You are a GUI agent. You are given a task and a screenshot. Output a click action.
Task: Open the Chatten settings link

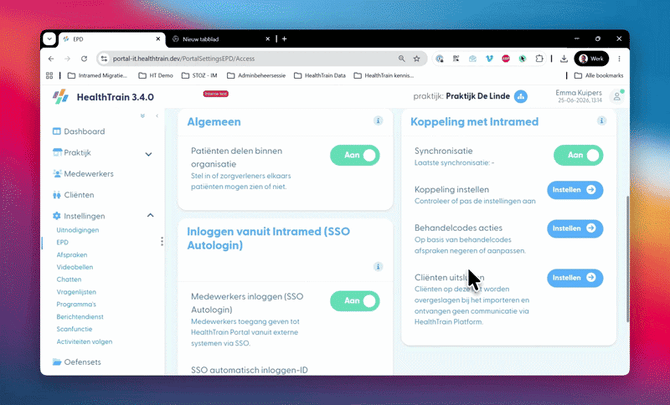click(69, 279)
